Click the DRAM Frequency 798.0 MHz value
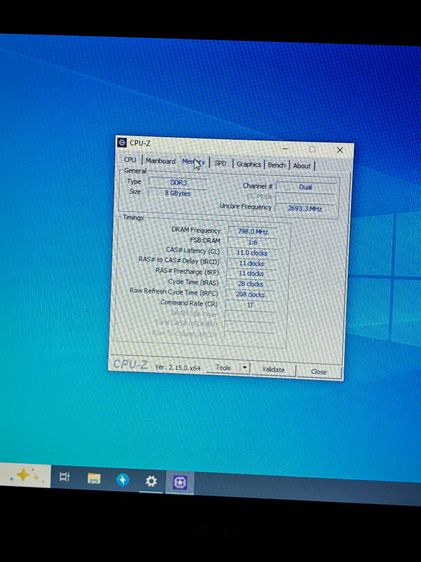421x562 pixels. click(x=253, y=232)
